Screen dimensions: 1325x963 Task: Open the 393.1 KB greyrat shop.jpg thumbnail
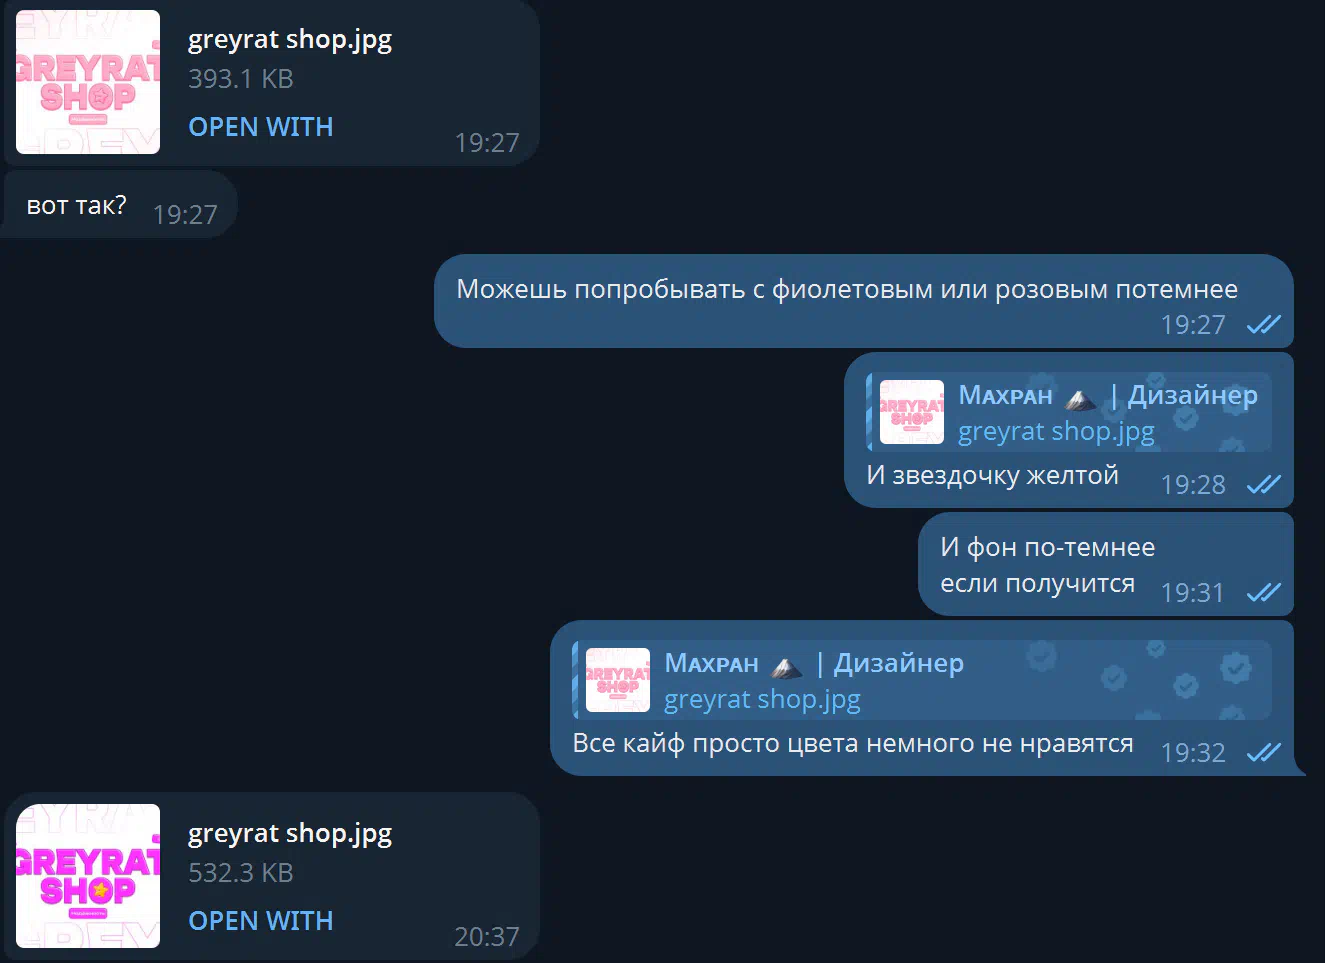click(88, 82)
